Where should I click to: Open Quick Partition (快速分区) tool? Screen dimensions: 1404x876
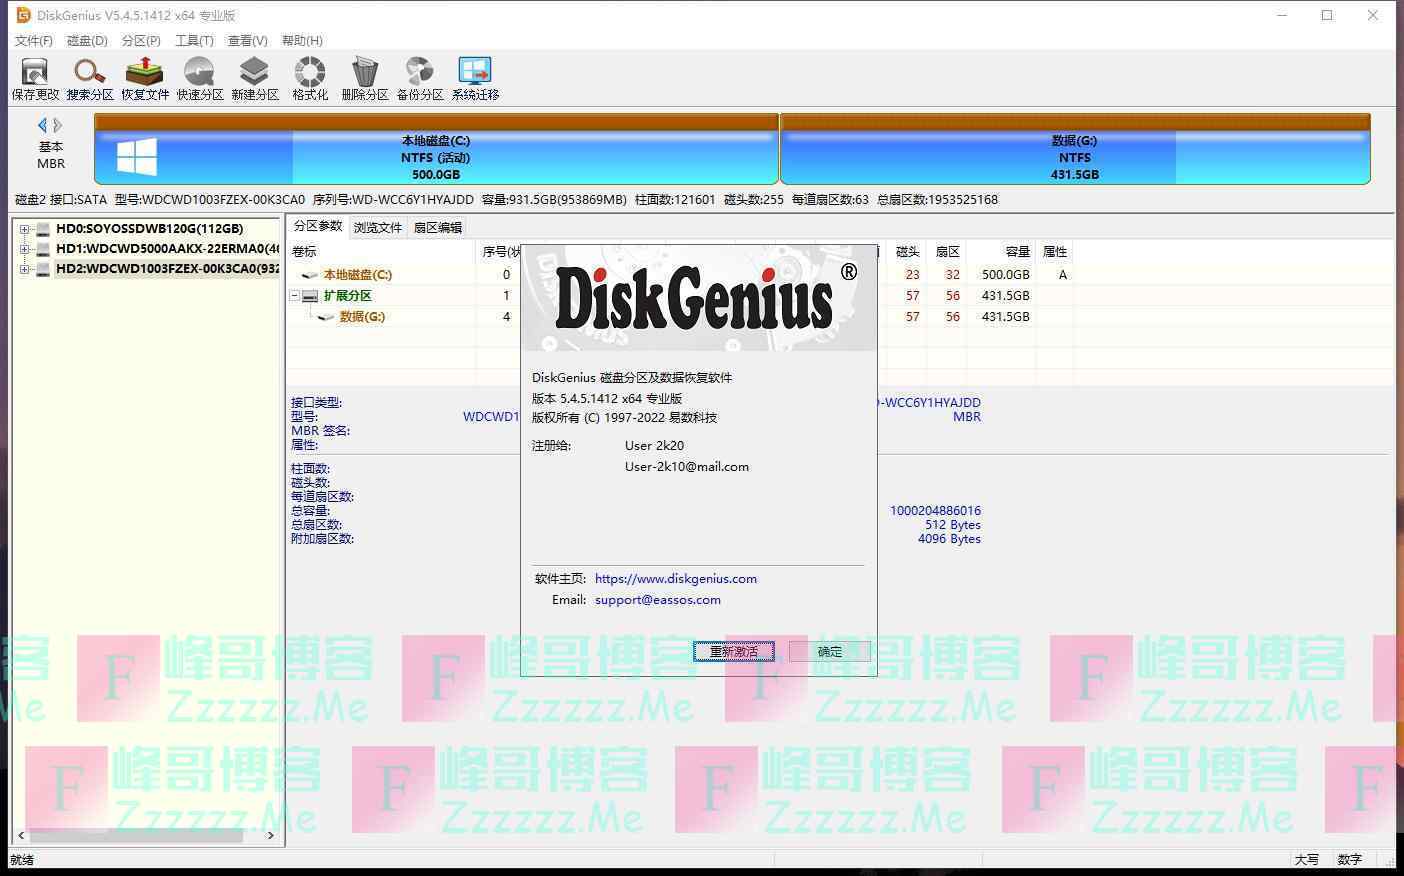[x=200, y=79]
